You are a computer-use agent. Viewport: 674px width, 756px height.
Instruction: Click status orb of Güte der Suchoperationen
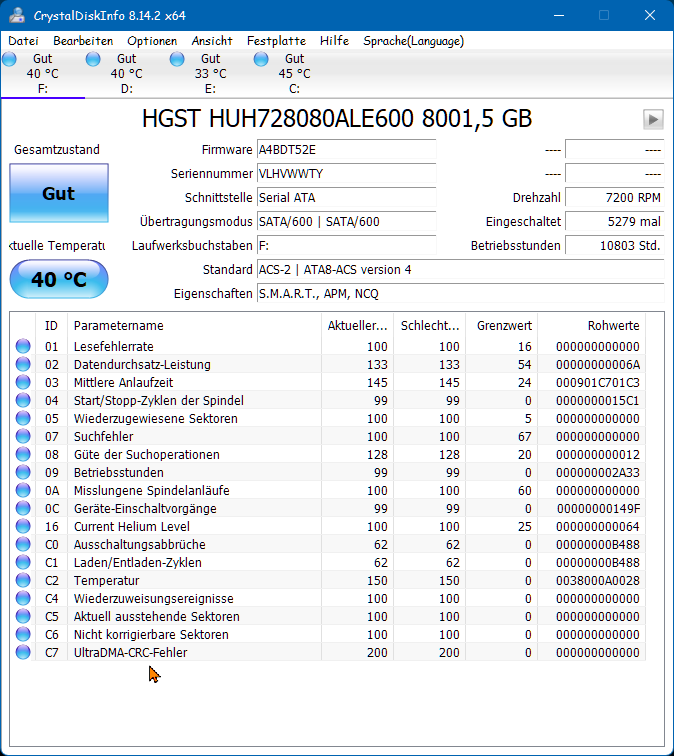[x=23, y=454]
